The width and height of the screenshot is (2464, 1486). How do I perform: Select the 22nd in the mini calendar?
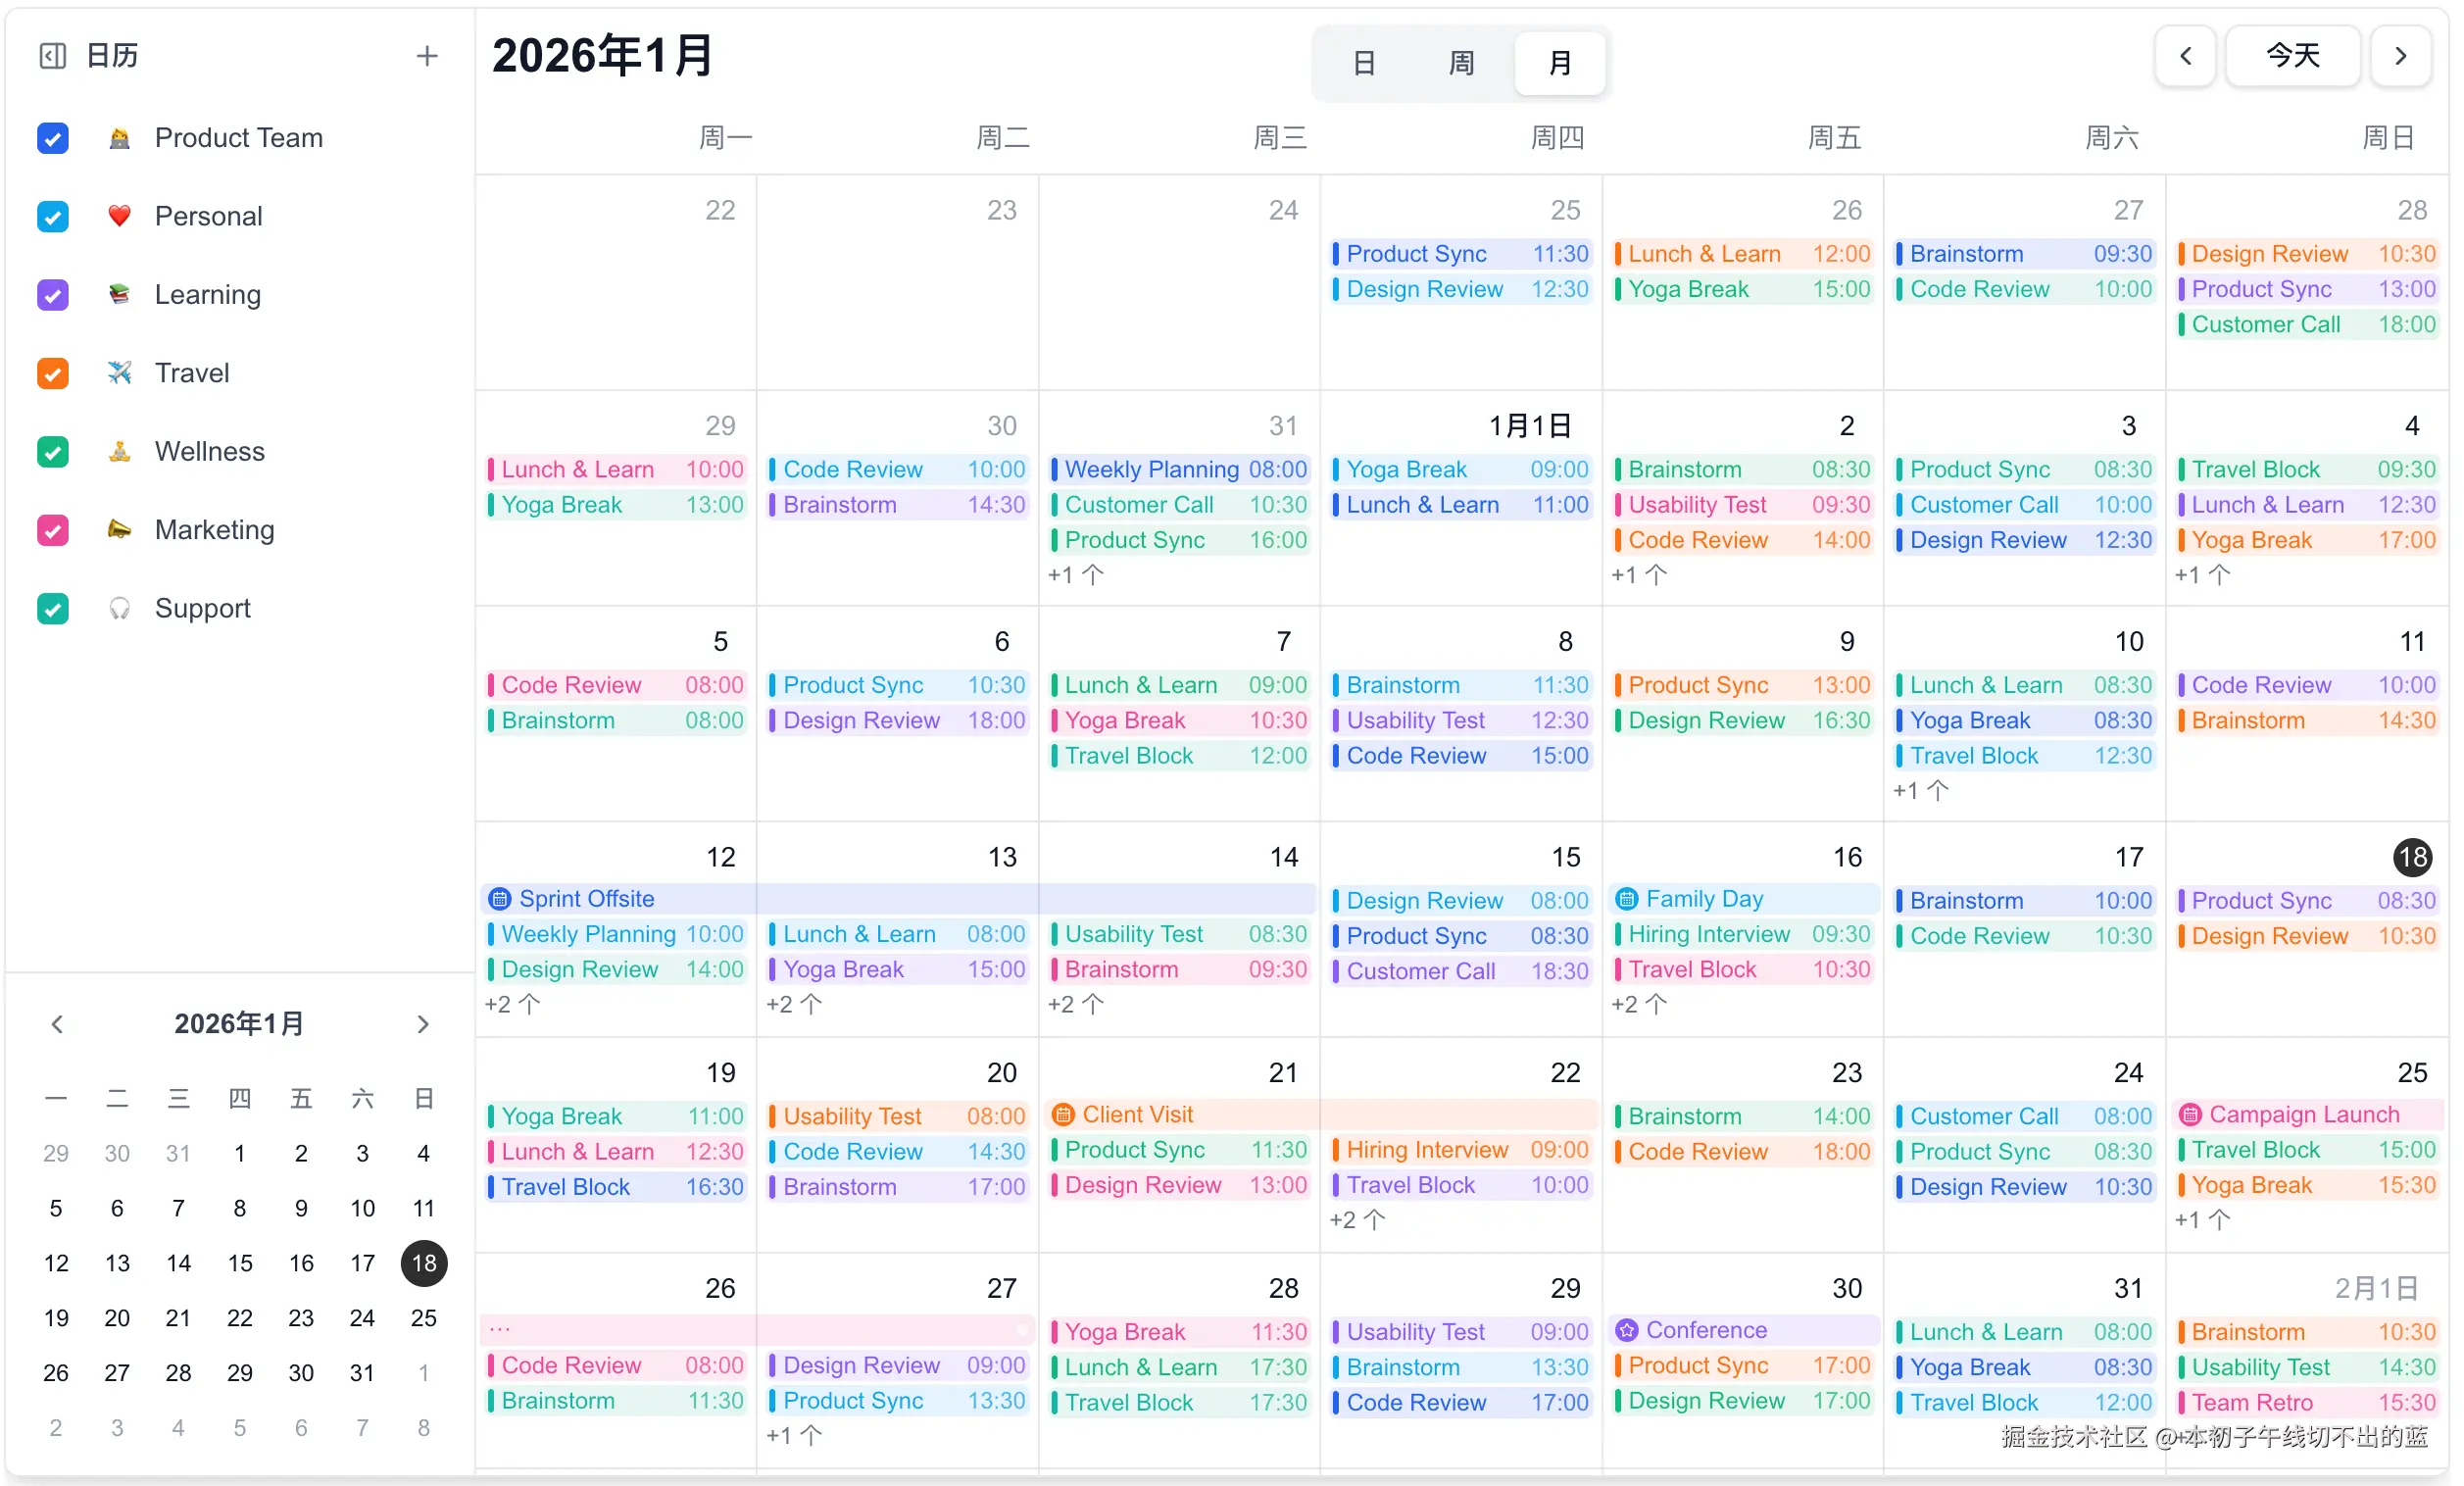click(x=240, y=1318)
